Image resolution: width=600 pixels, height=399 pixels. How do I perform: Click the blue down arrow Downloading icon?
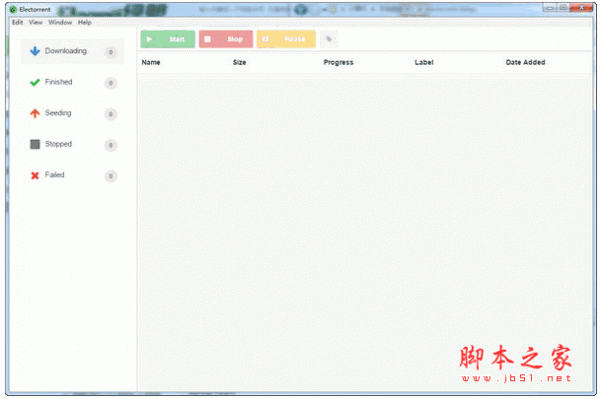35,51
